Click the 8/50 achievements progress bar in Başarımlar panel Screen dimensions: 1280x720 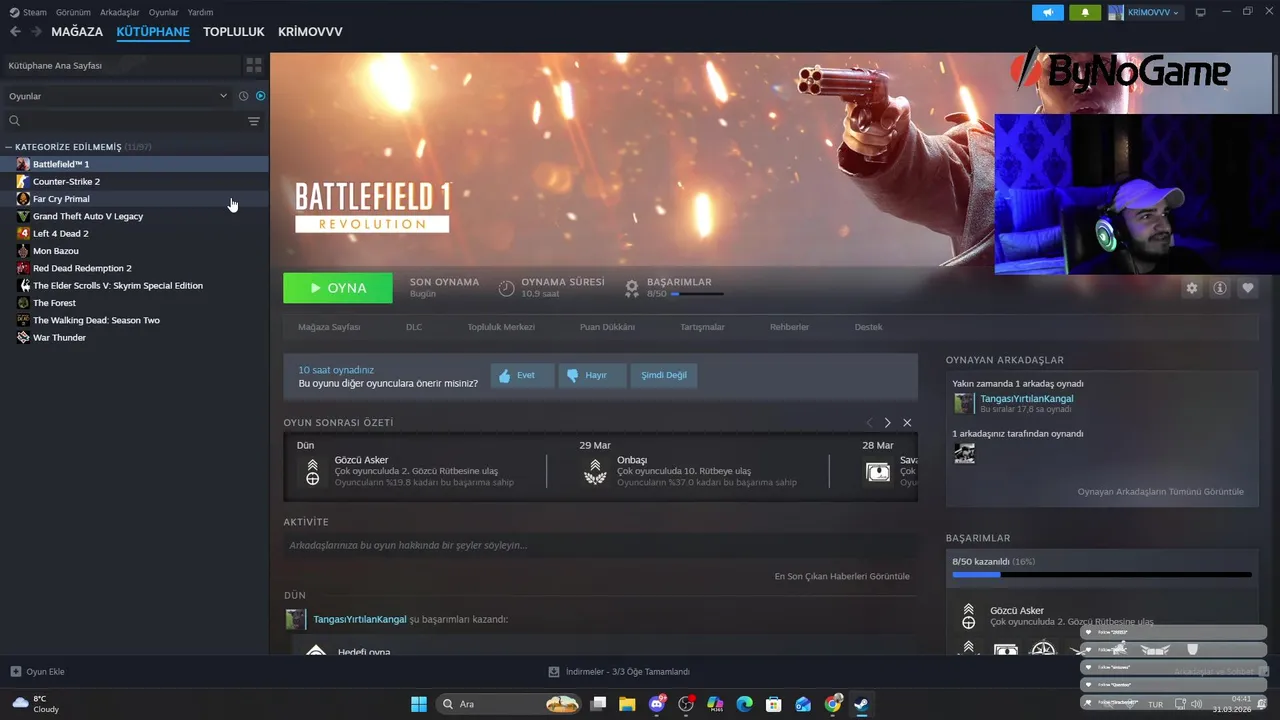point(1102,575)
